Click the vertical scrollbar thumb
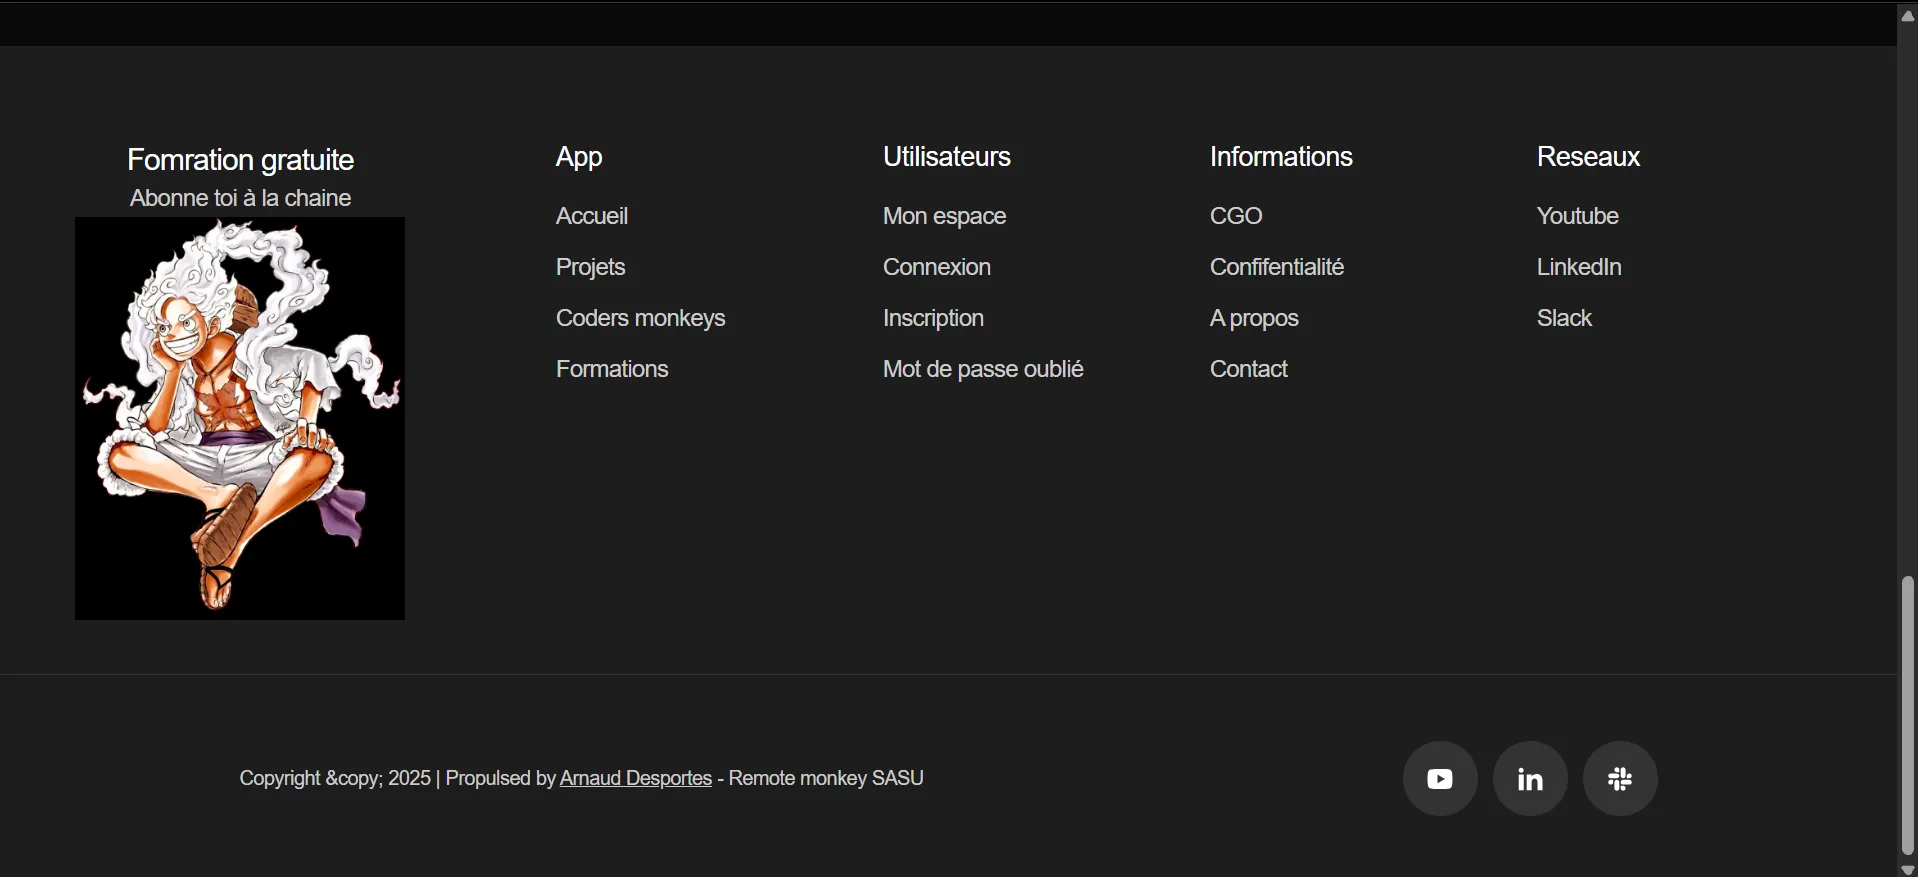This screenshot has height=877, width=1918. 1908,715
